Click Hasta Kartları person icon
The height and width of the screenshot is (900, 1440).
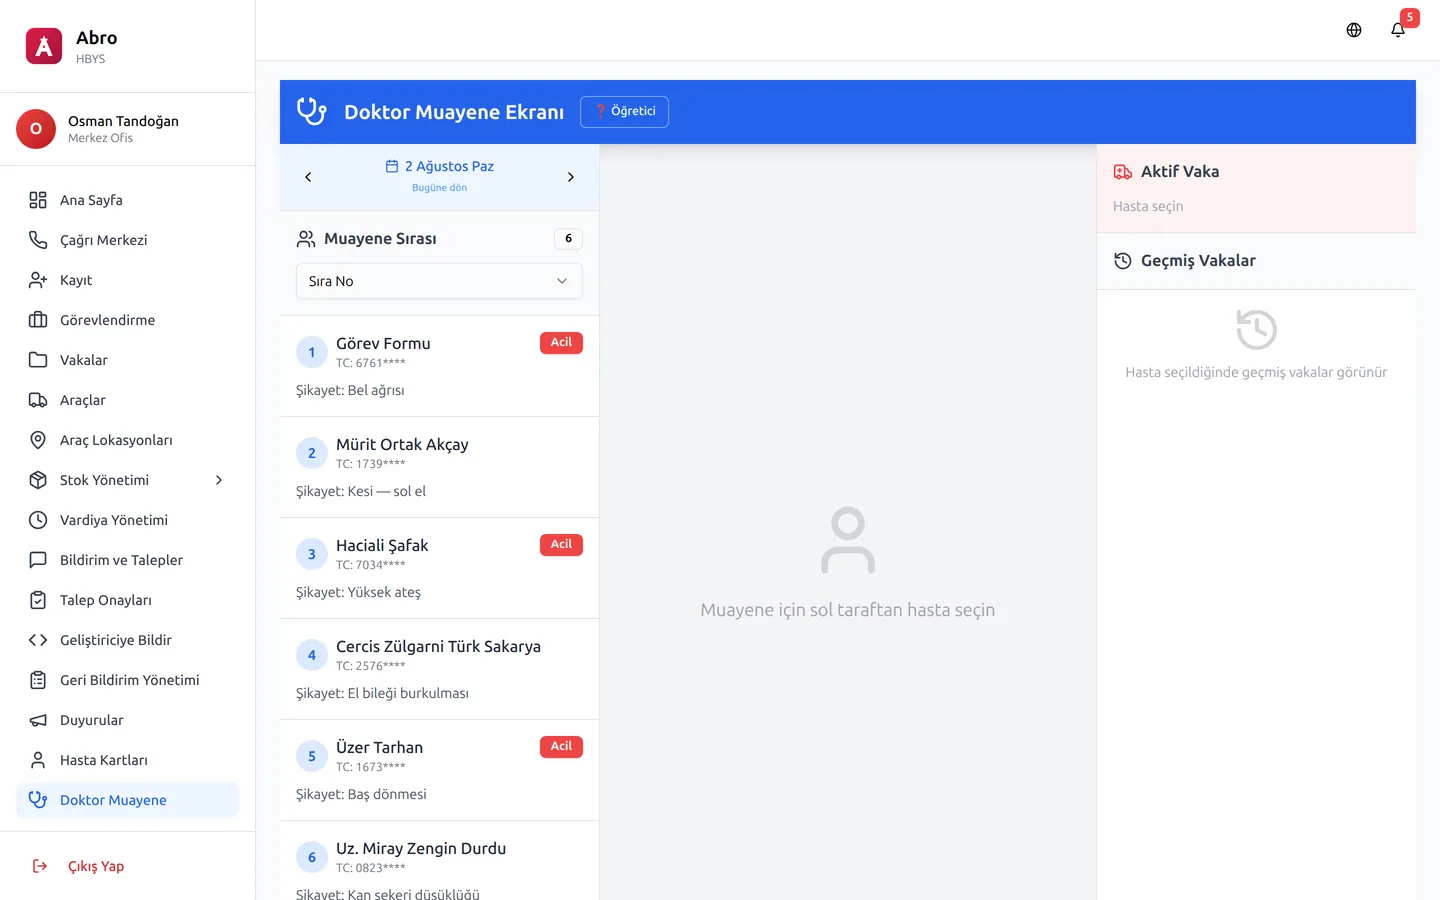(38, 760)
